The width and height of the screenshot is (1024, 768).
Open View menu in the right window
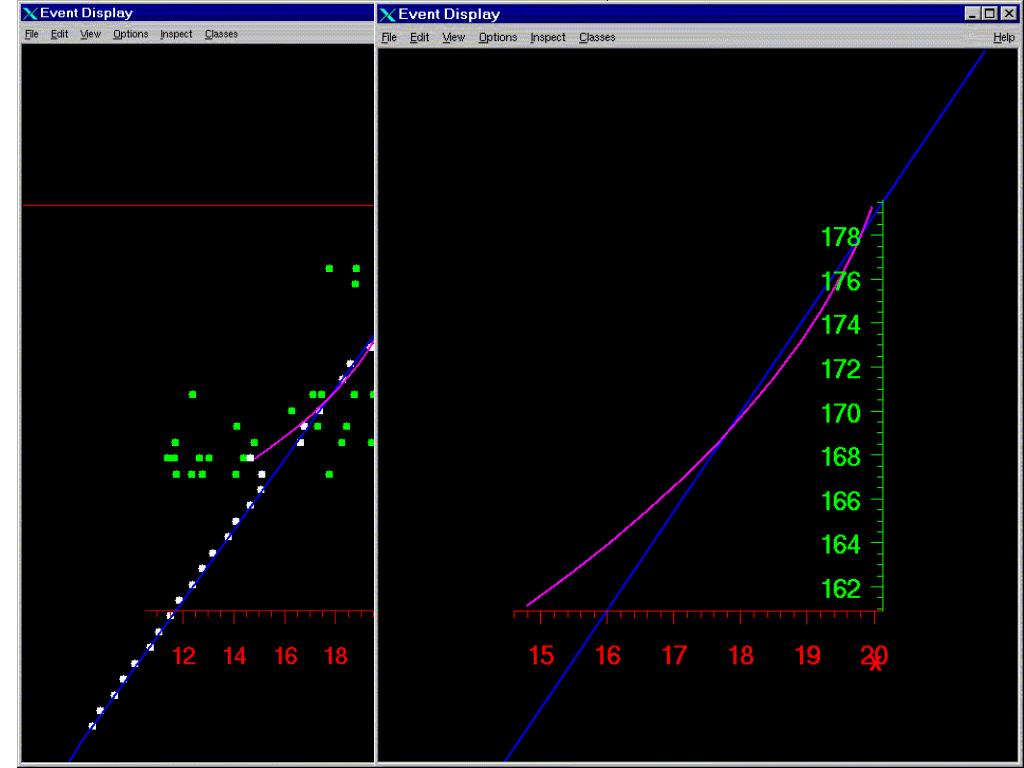[x=453, y=38]
